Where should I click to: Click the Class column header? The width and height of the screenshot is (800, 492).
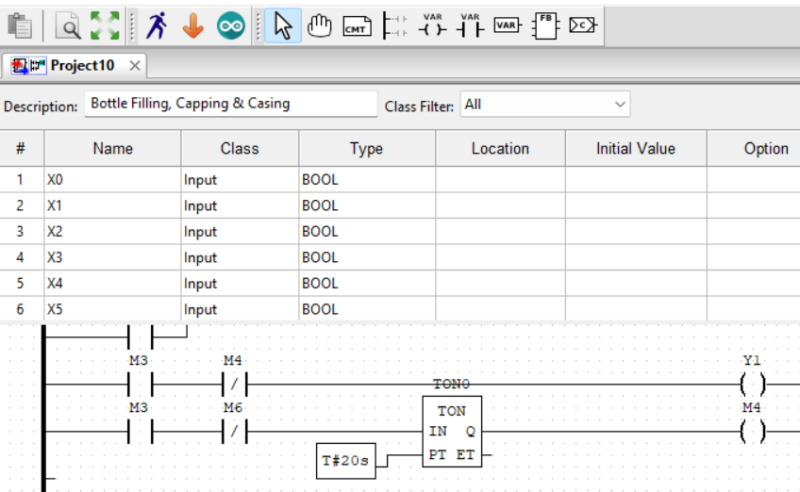click(239, 149)
